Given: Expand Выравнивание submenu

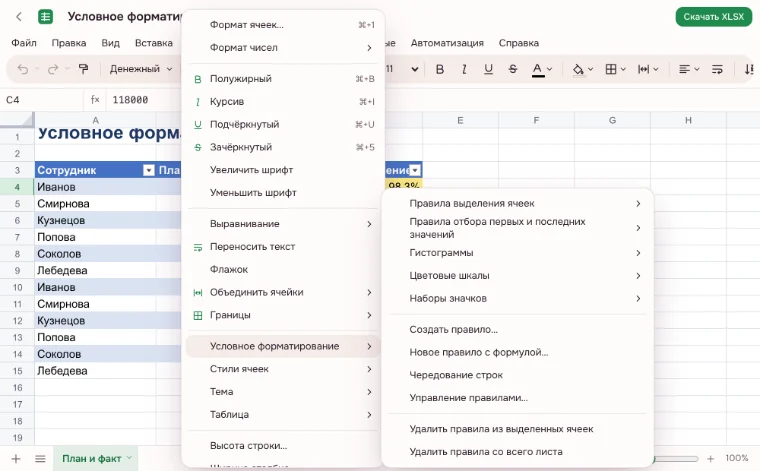Looking at the screenshot, I should click(x=283, y=223).
